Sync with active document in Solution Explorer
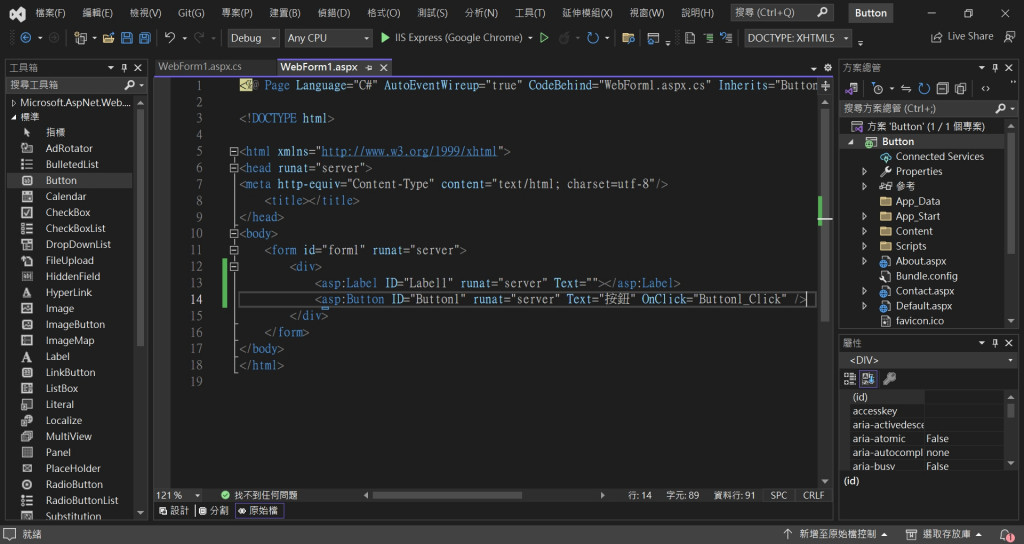Image resolution: width=1024 pixels, height=544 pixels. [x=906, y=88]
